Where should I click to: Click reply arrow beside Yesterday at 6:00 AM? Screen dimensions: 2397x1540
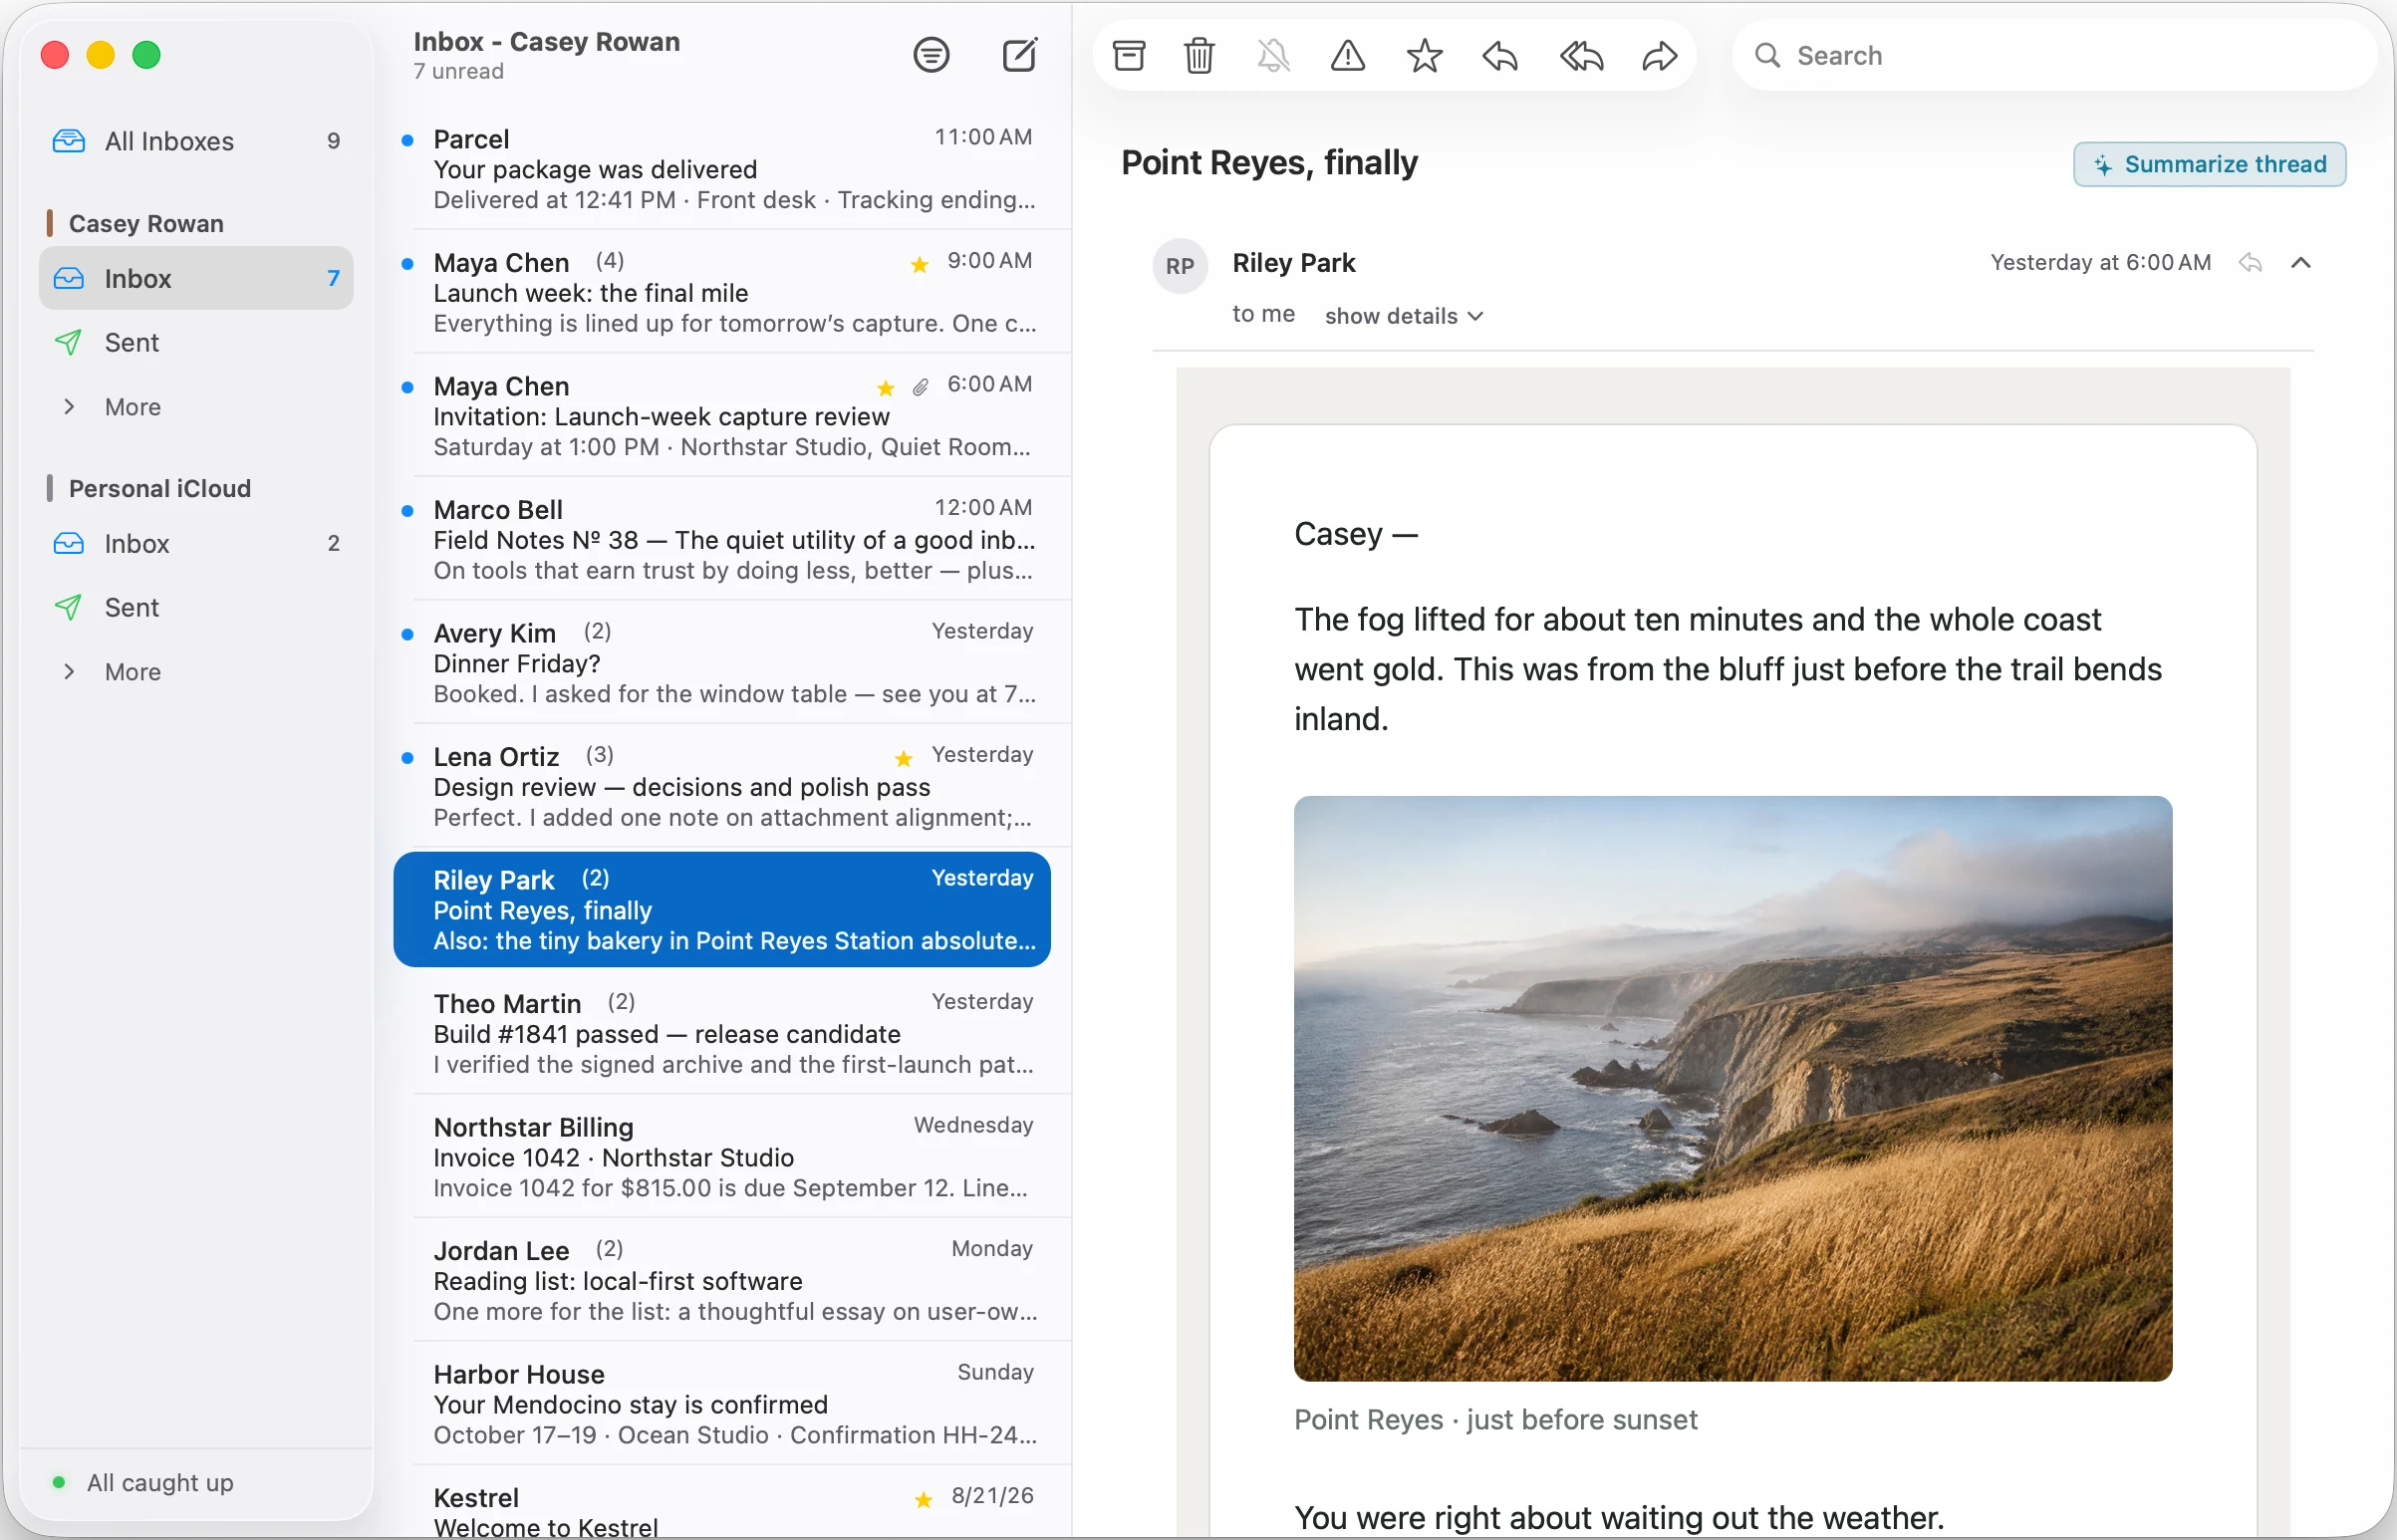tap(2250, 263)
